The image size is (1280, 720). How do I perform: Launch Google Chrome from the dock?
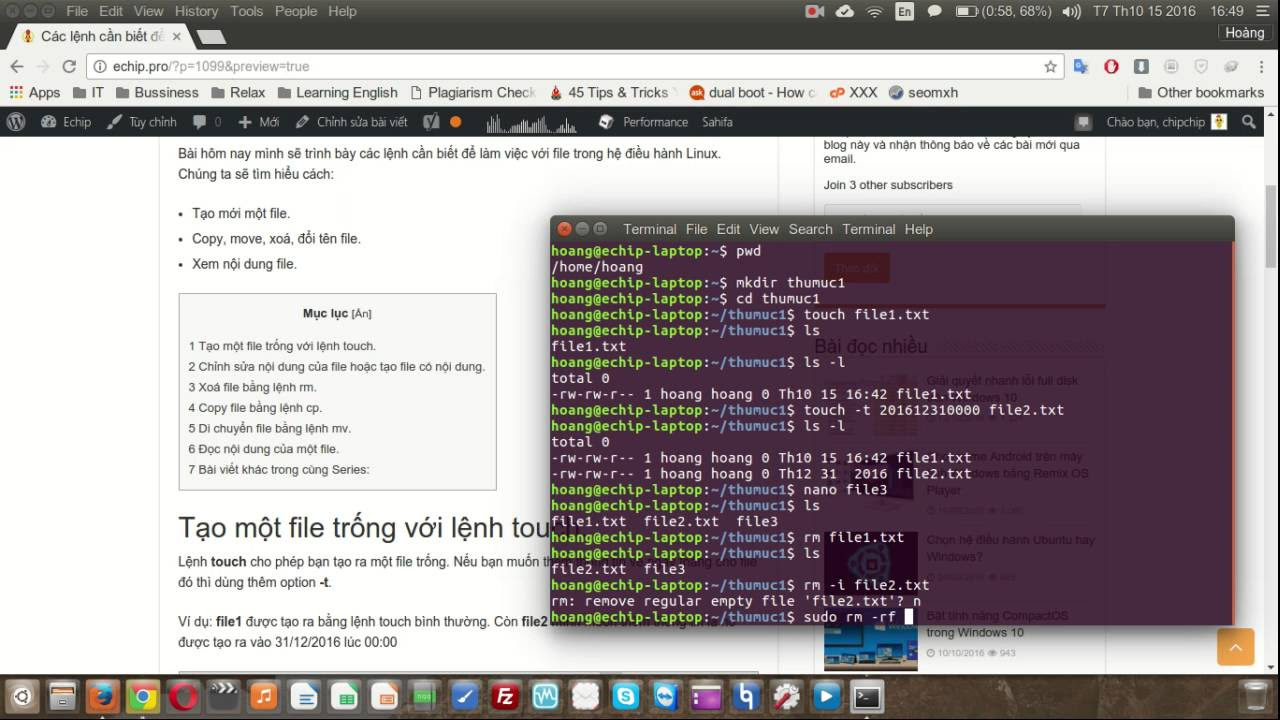tap(142, 696)
